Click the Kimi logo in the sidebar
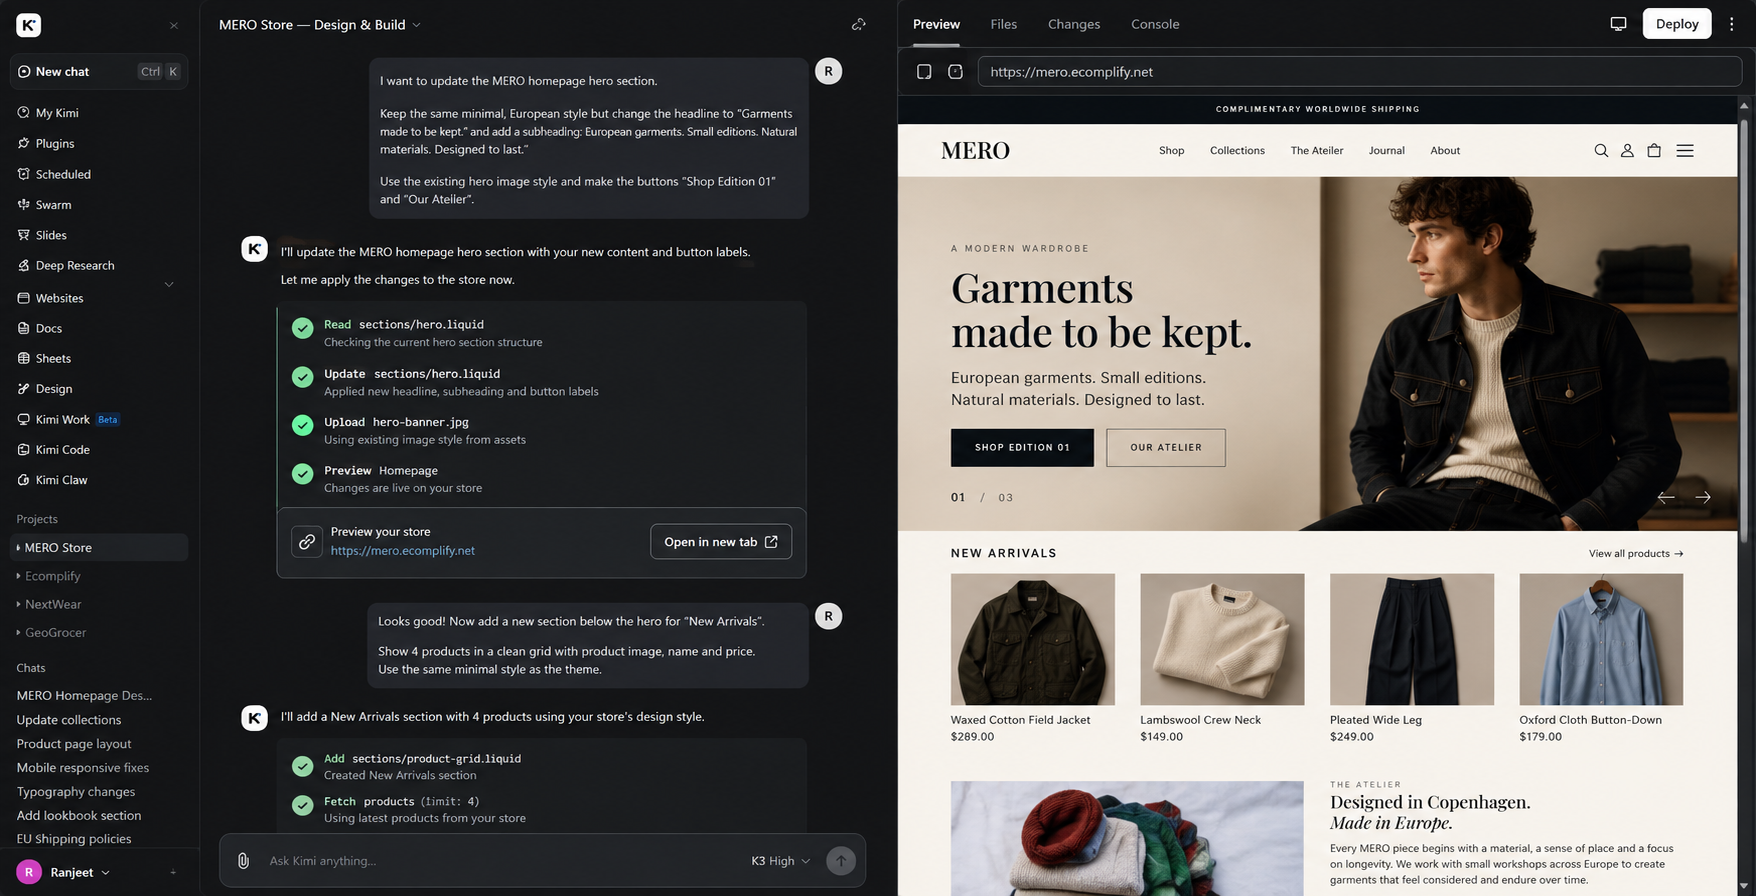1756x896 pixels. click(29, 25)
